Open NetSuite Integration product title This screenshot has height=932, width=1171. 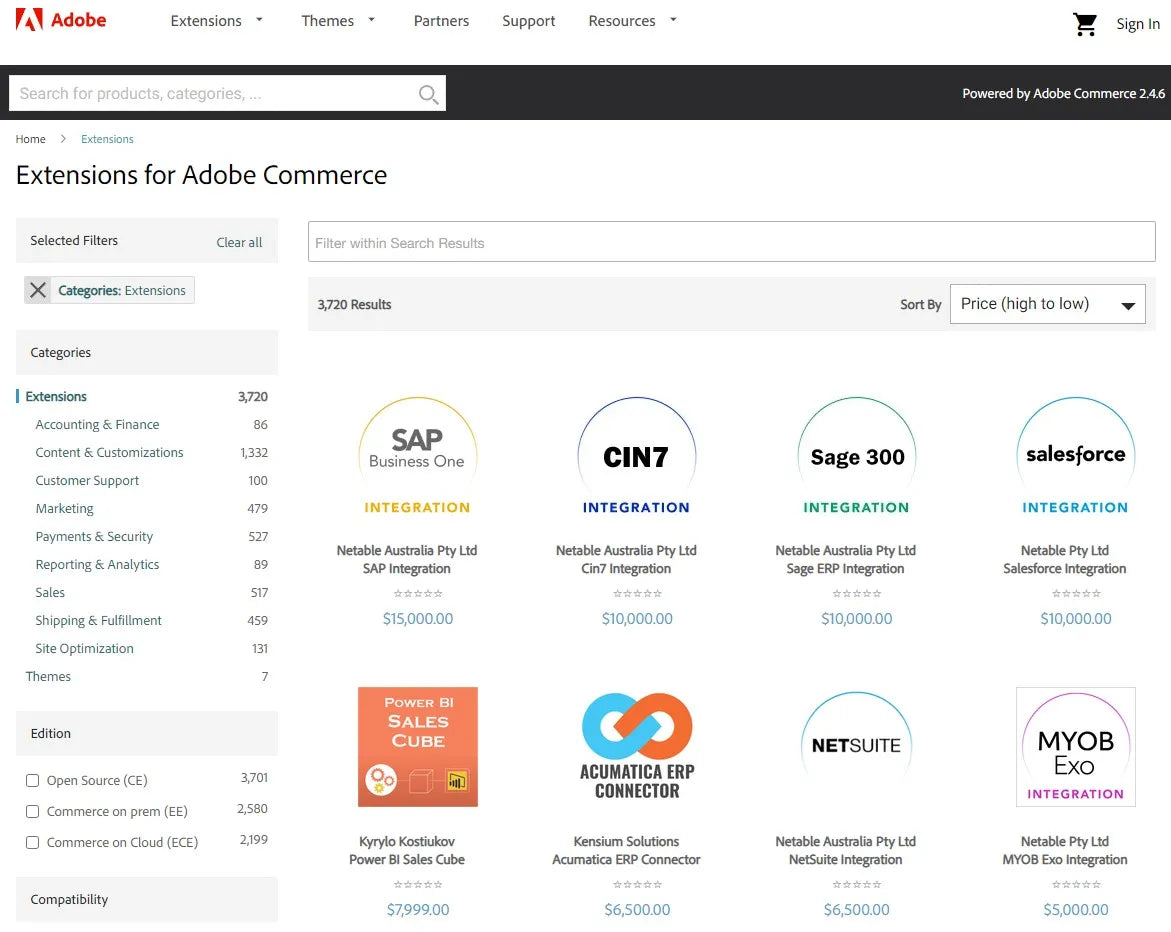tap(845, 860)
